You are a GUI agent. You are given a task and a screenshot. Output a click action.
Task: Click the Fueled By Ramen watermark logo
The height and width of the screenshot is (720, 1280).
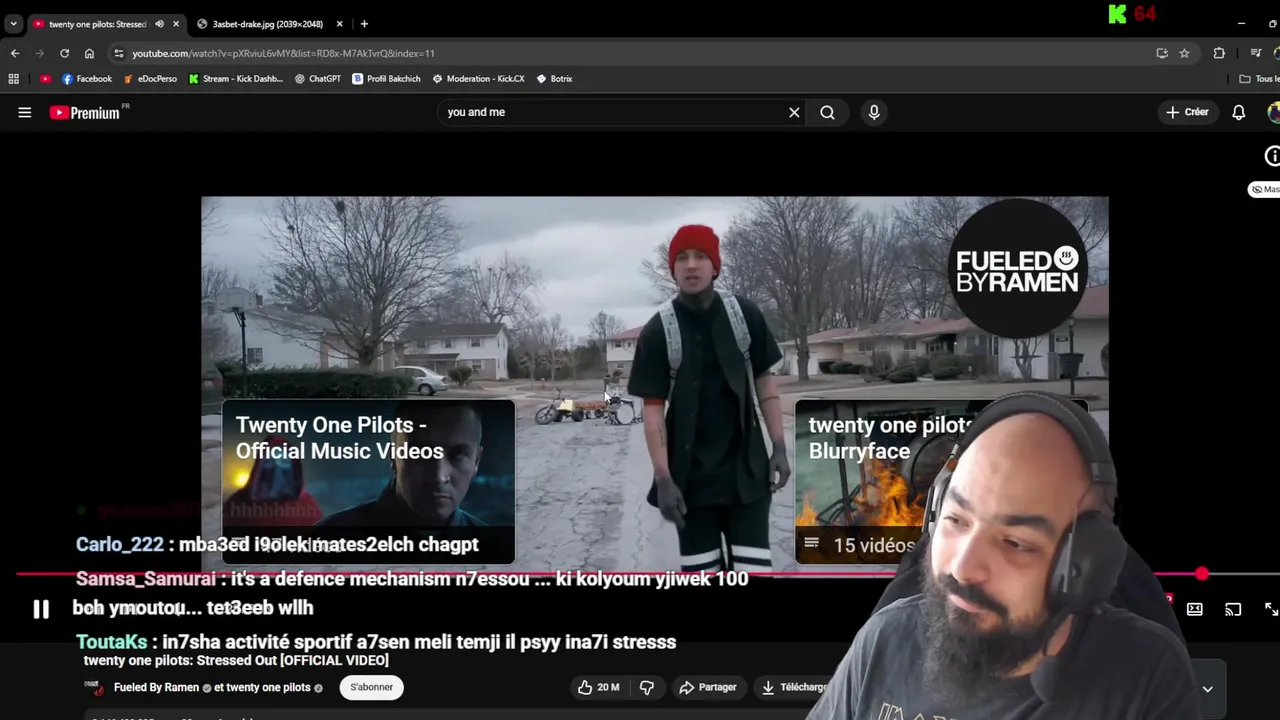(1018, 268)
